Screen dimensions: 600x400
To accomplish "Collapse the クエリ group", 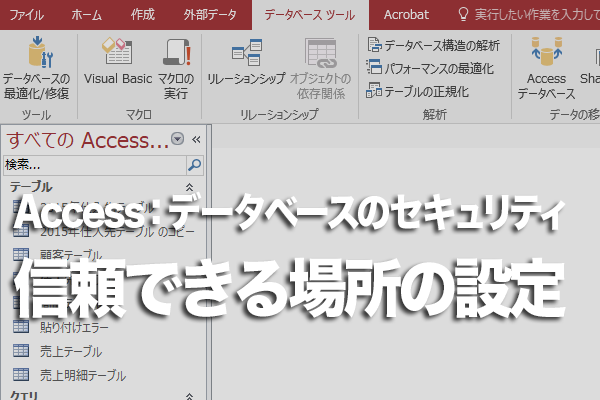I will pyautogui.click(x=189, y=396).
